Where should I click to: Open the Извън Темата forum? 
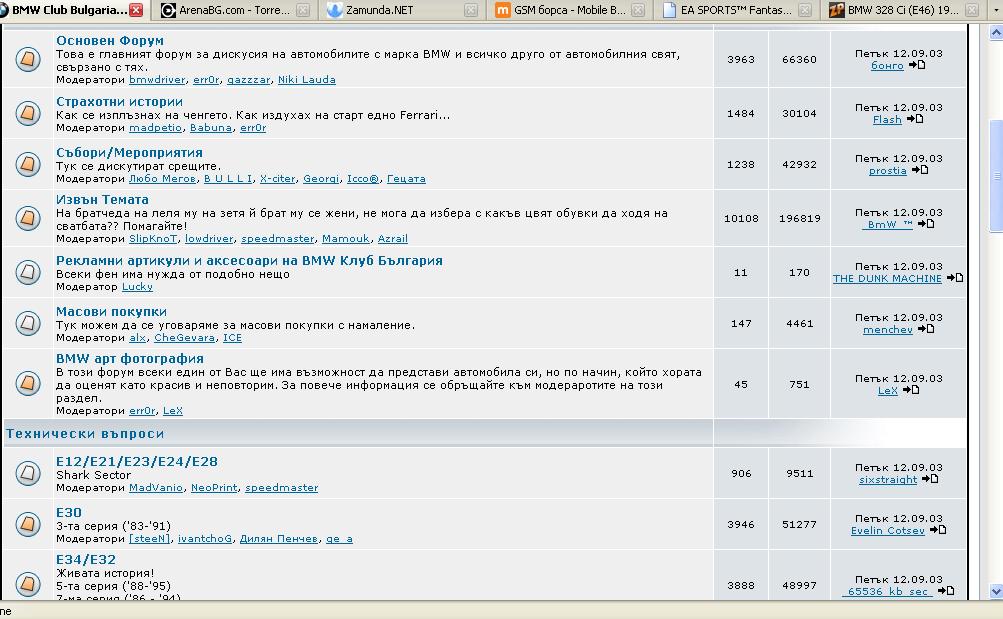(x=102, y=200)
